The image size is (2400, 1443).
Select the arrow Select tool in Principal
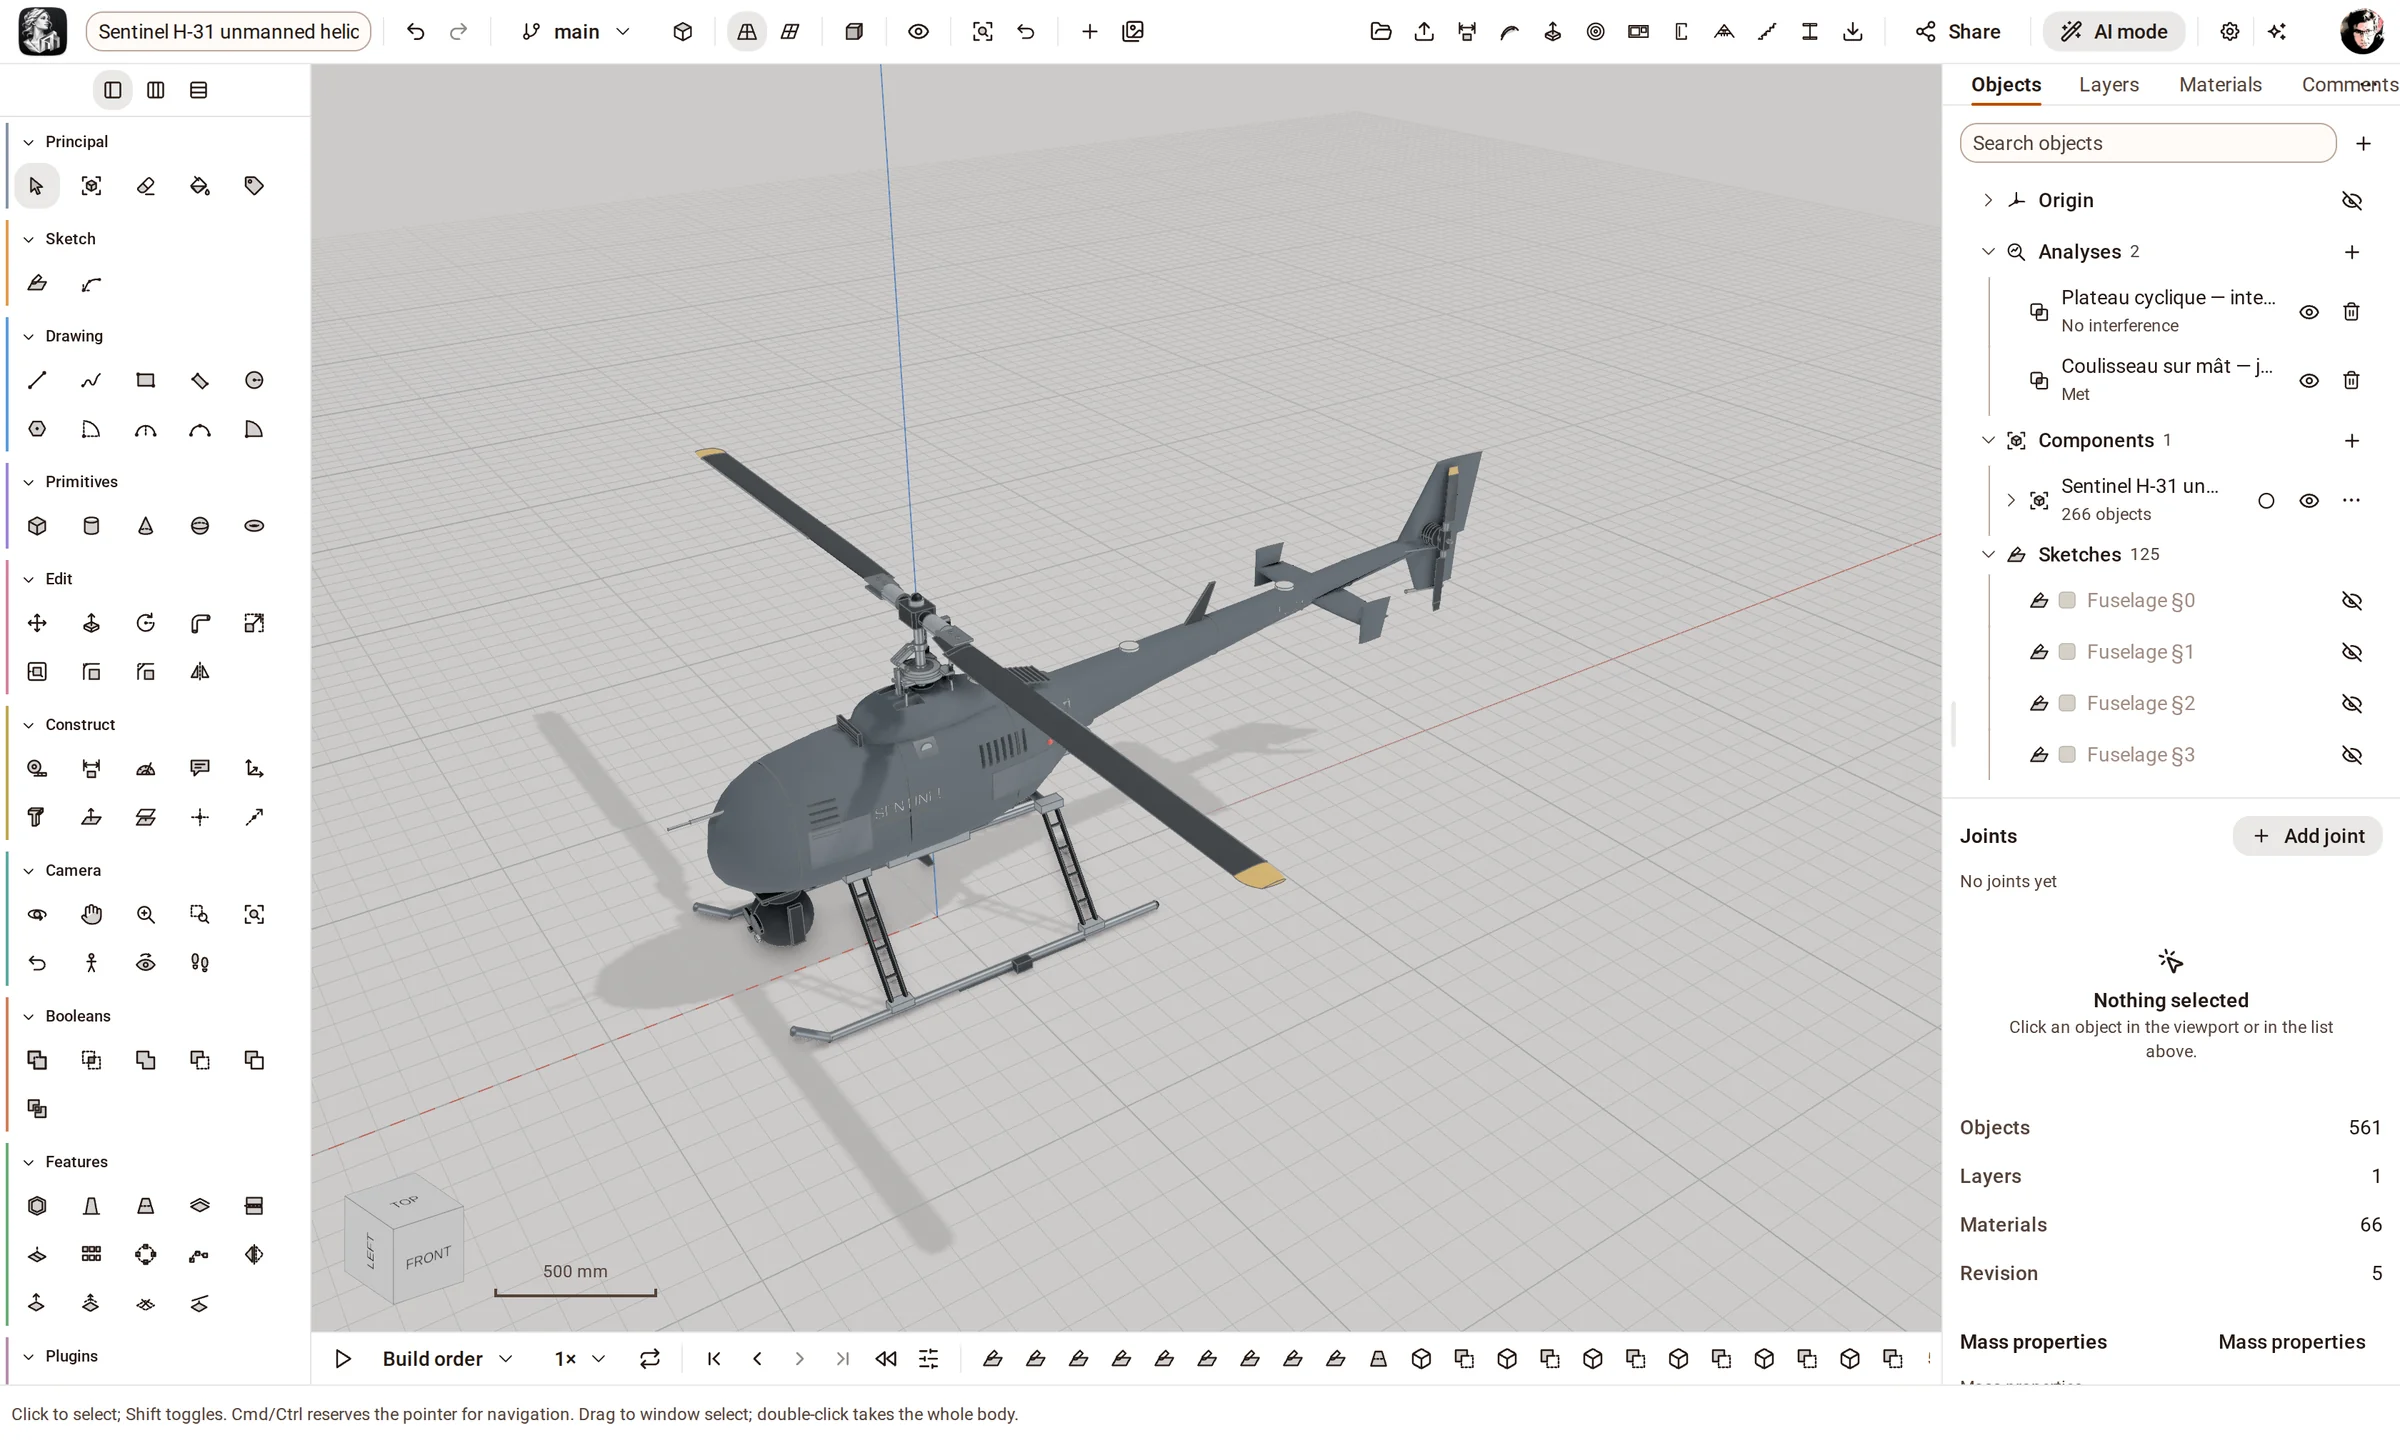(x=37, y=186)
